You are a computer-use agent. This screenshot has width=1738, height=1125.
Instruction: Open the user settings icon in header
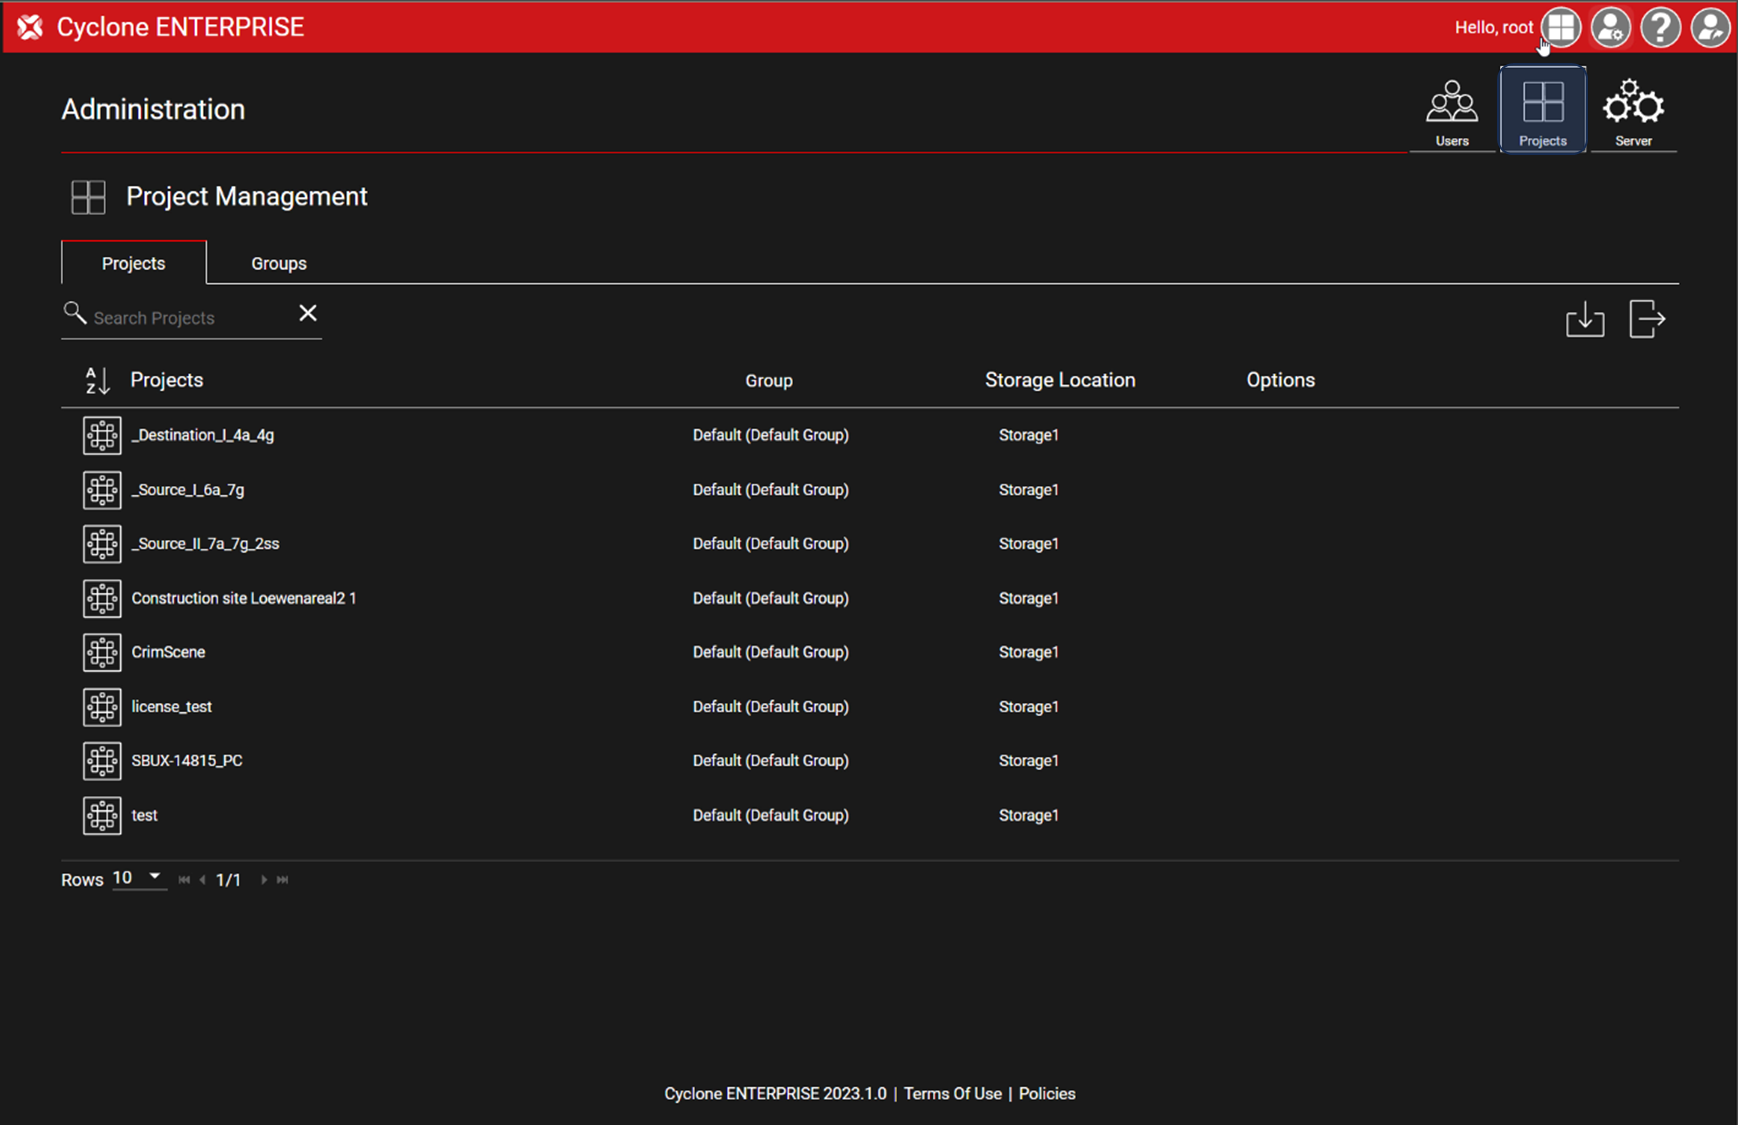pyautogui.click(x=1610, y=27)
